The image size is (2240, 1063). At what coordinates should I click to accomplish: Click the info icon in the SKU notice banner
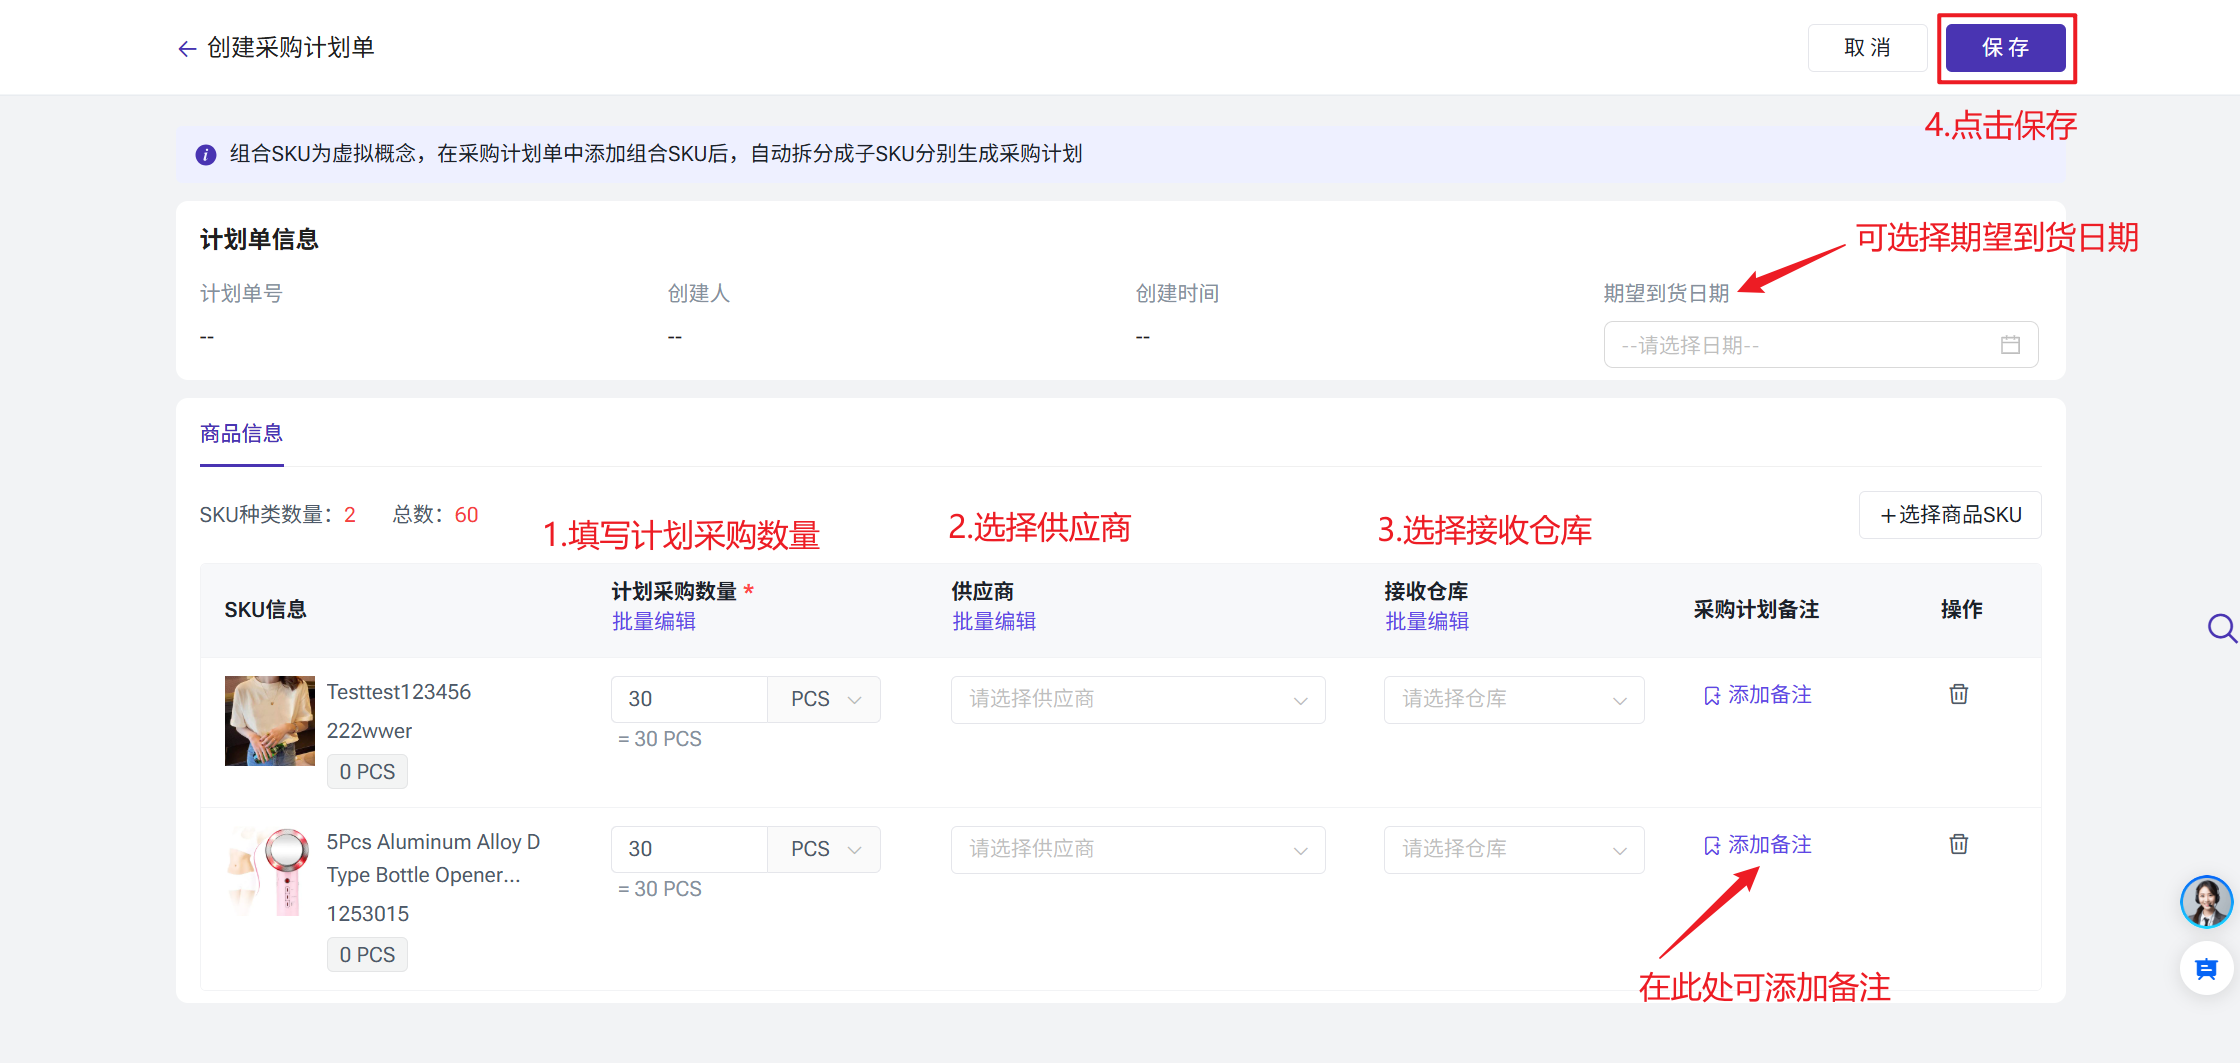(206, 155)
